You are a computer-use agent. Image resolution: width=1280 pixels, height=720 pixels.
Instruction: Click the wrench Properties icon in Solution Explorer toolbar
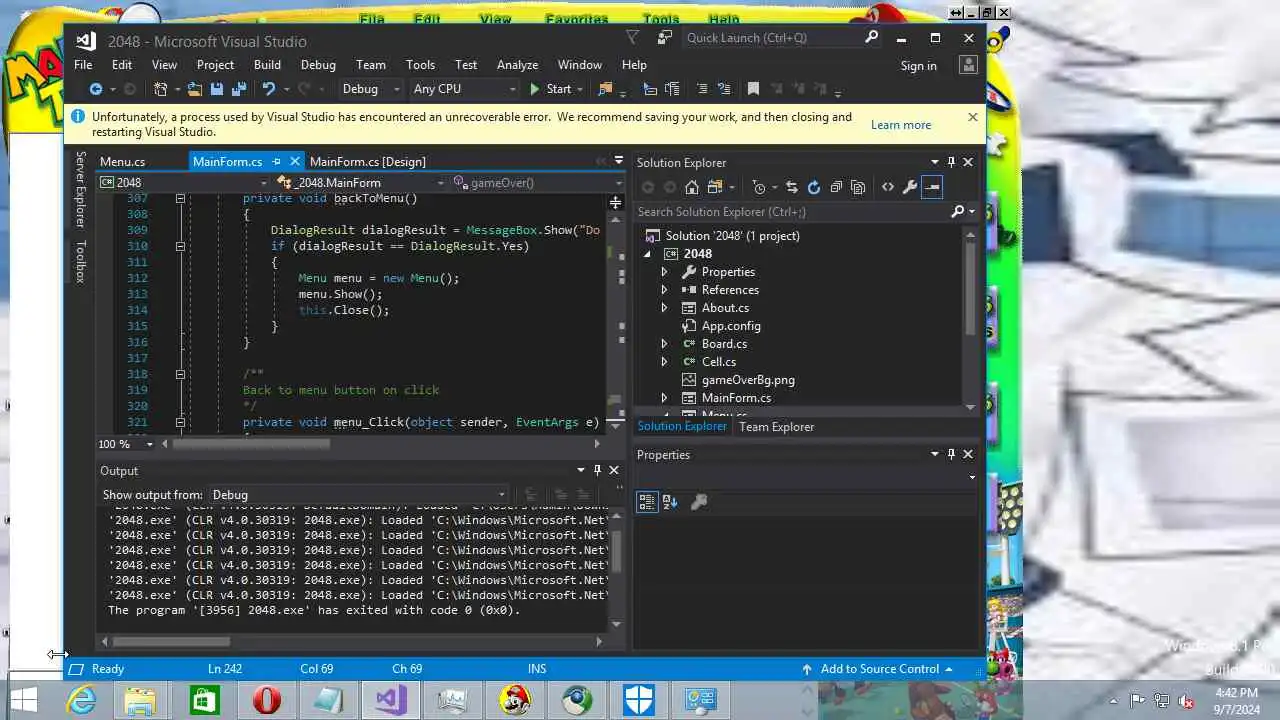(909, 187)
